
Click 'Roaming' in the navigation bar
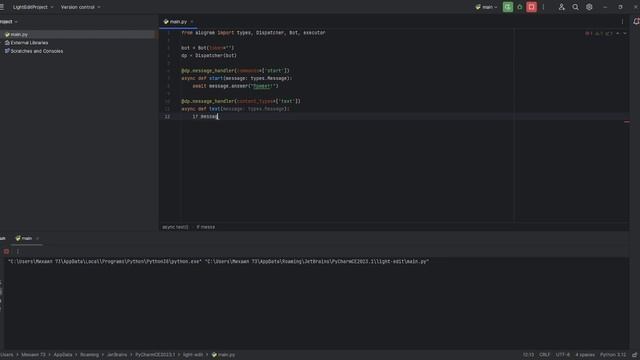click(x=89, y=355)
